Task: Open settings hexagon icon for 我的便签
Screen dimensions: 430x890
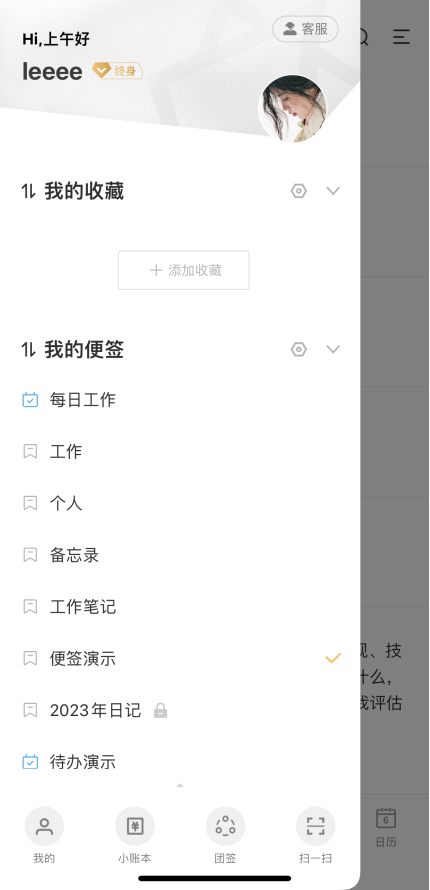Action: click(x=299, y=349)
